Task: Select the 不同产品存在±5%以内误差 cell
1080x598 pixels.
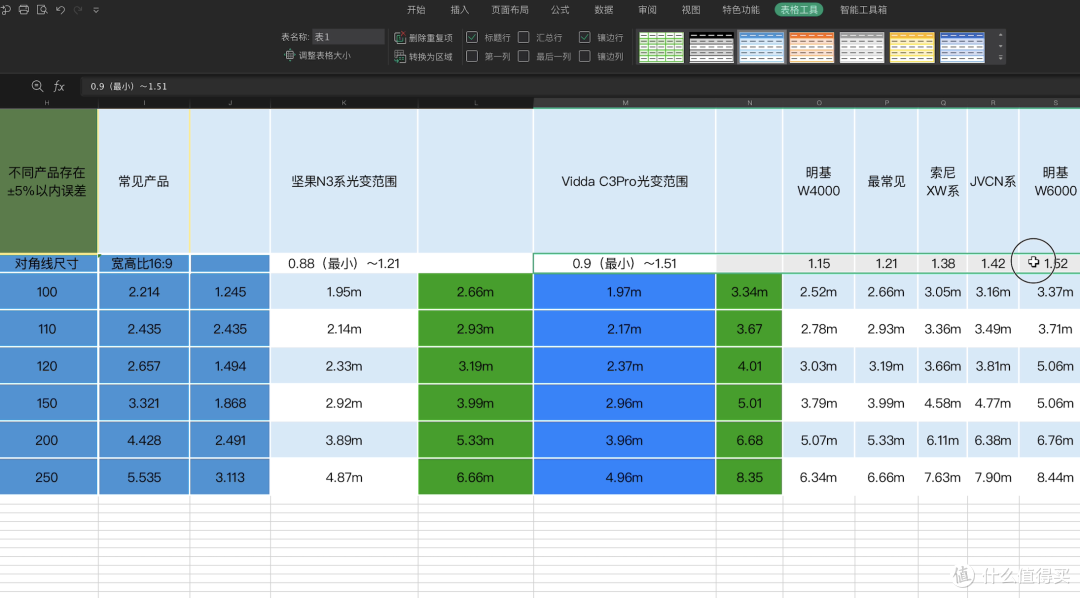Action: (48, 181)
